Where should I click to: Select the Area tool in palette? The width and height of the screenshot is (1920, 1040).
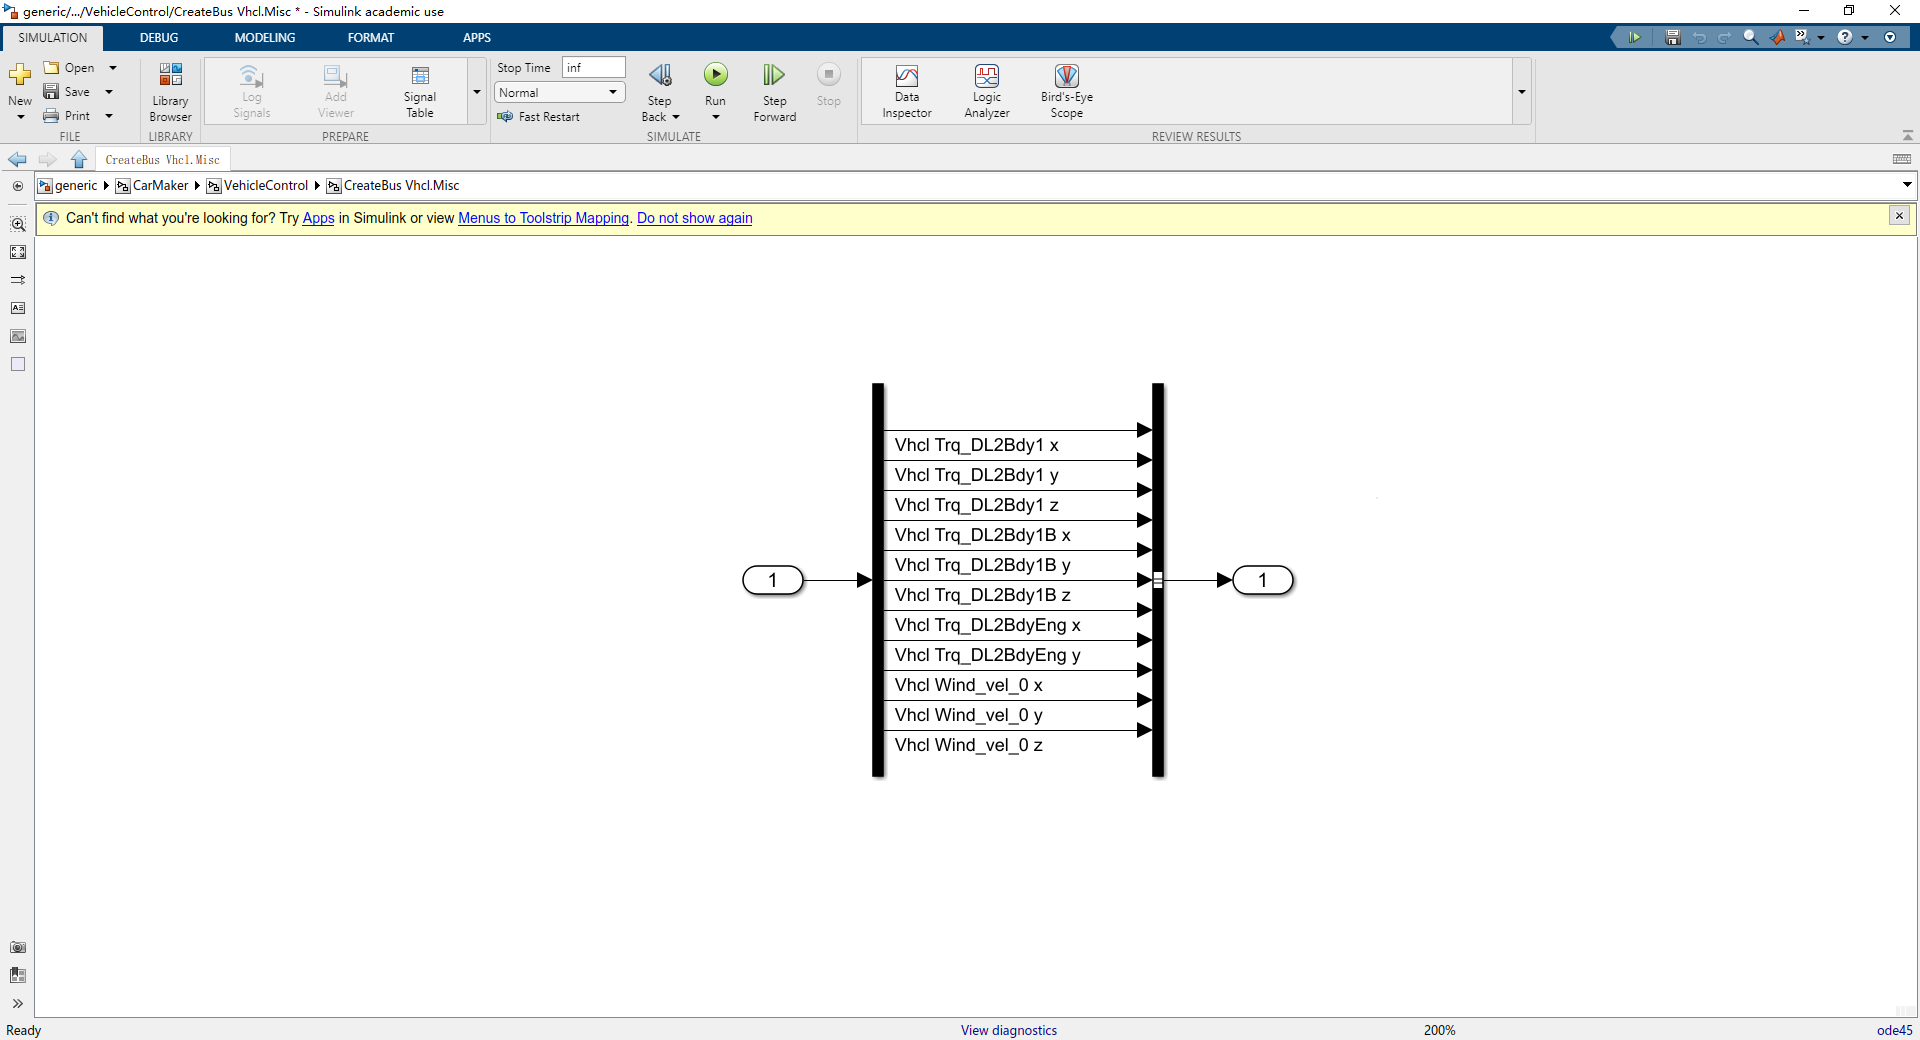tap(18, 364)
